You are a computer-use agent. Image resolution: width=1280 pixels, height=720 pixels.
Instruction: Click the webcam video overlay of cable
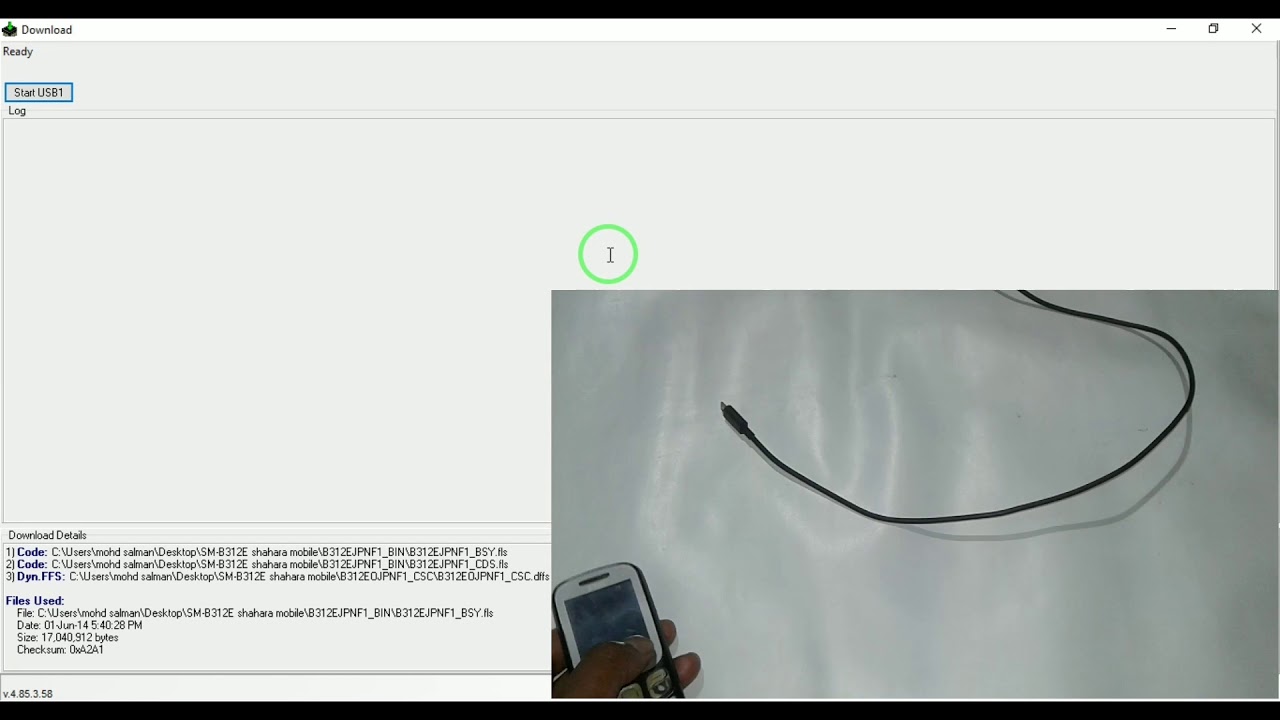(915, 494)
